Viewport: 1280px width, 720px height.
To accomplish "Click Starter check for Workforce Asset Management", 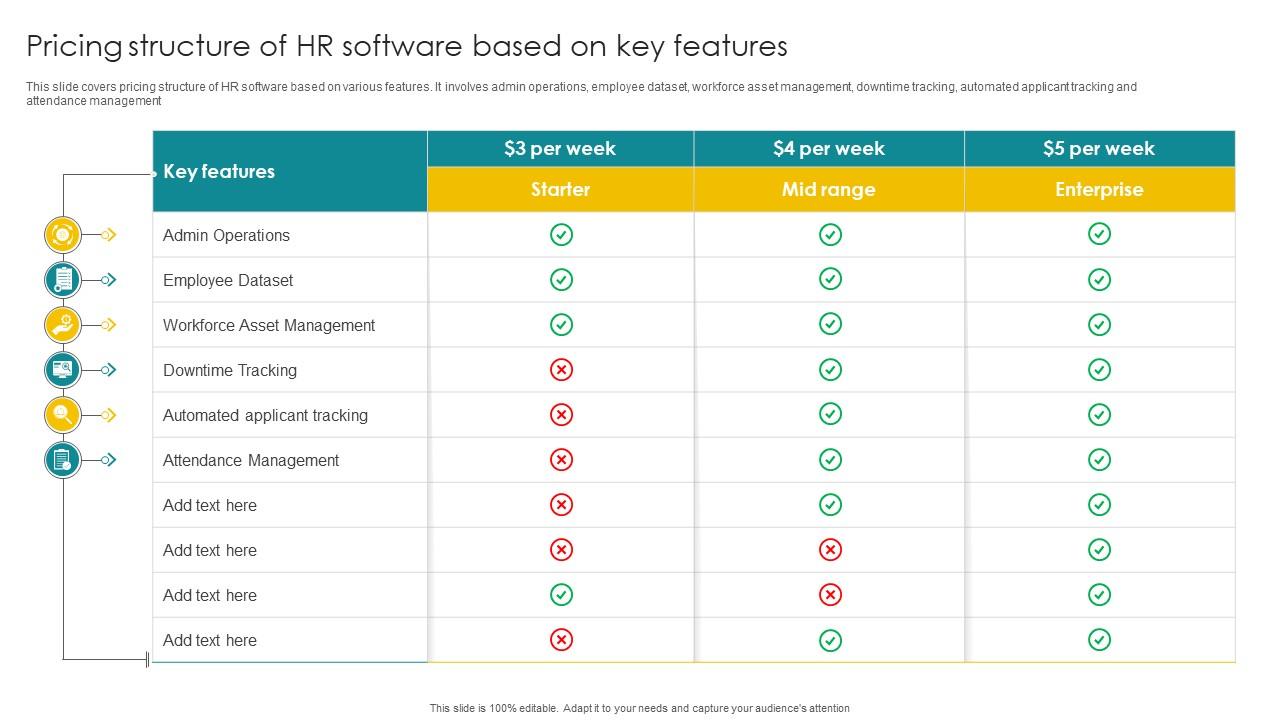I will point(562,325).
